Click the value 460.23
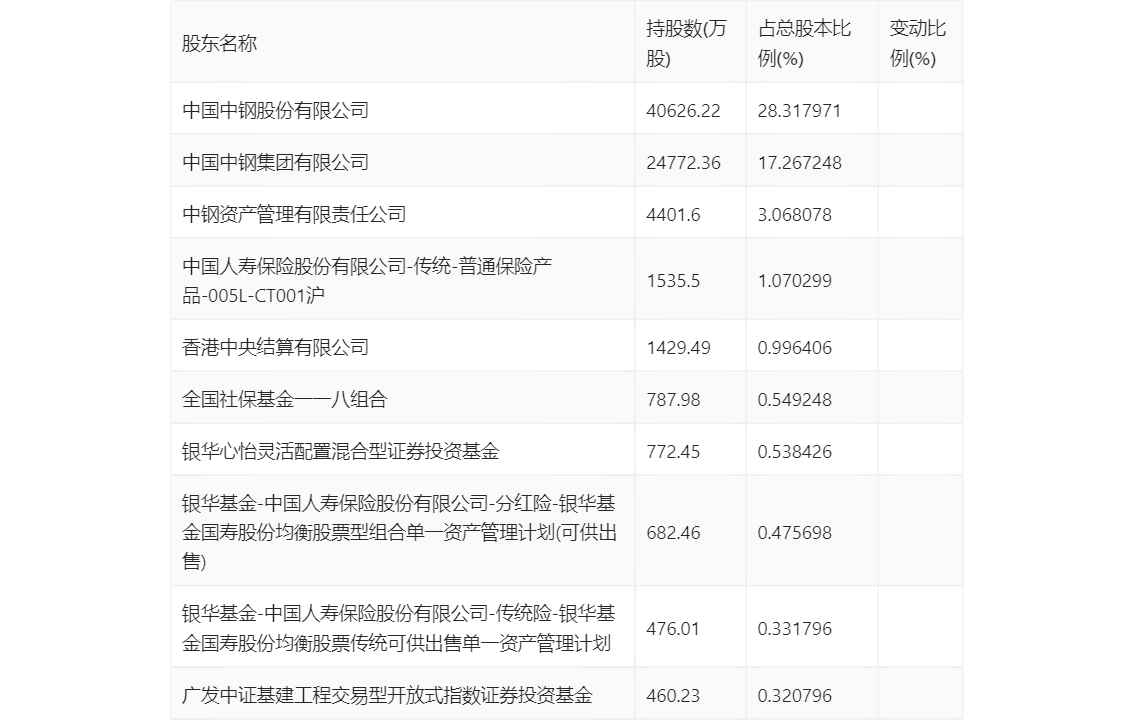Image resolution: width=1134 pixels, height=720 pixels. [673, 695]
